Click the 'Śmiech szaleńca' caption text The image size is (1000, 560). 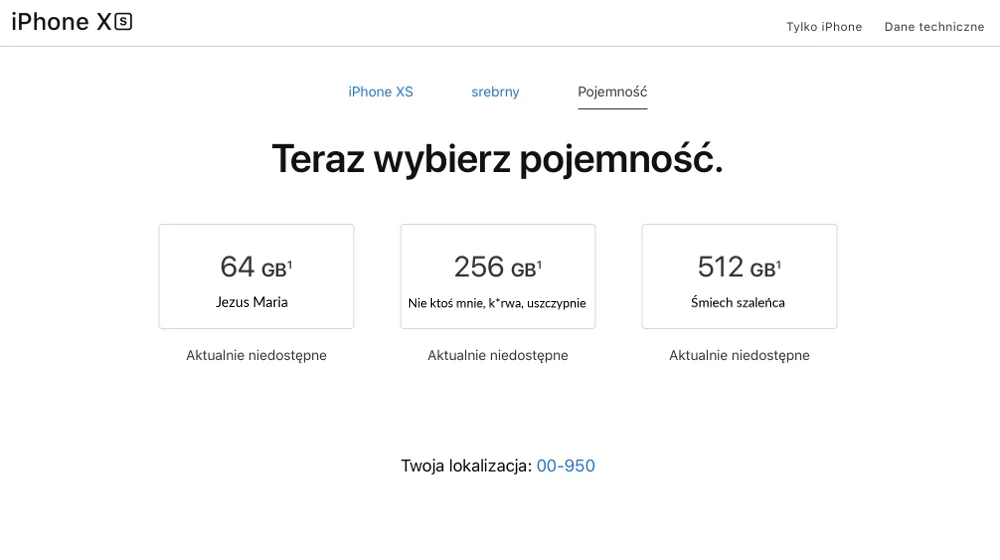tap(738, 302)
